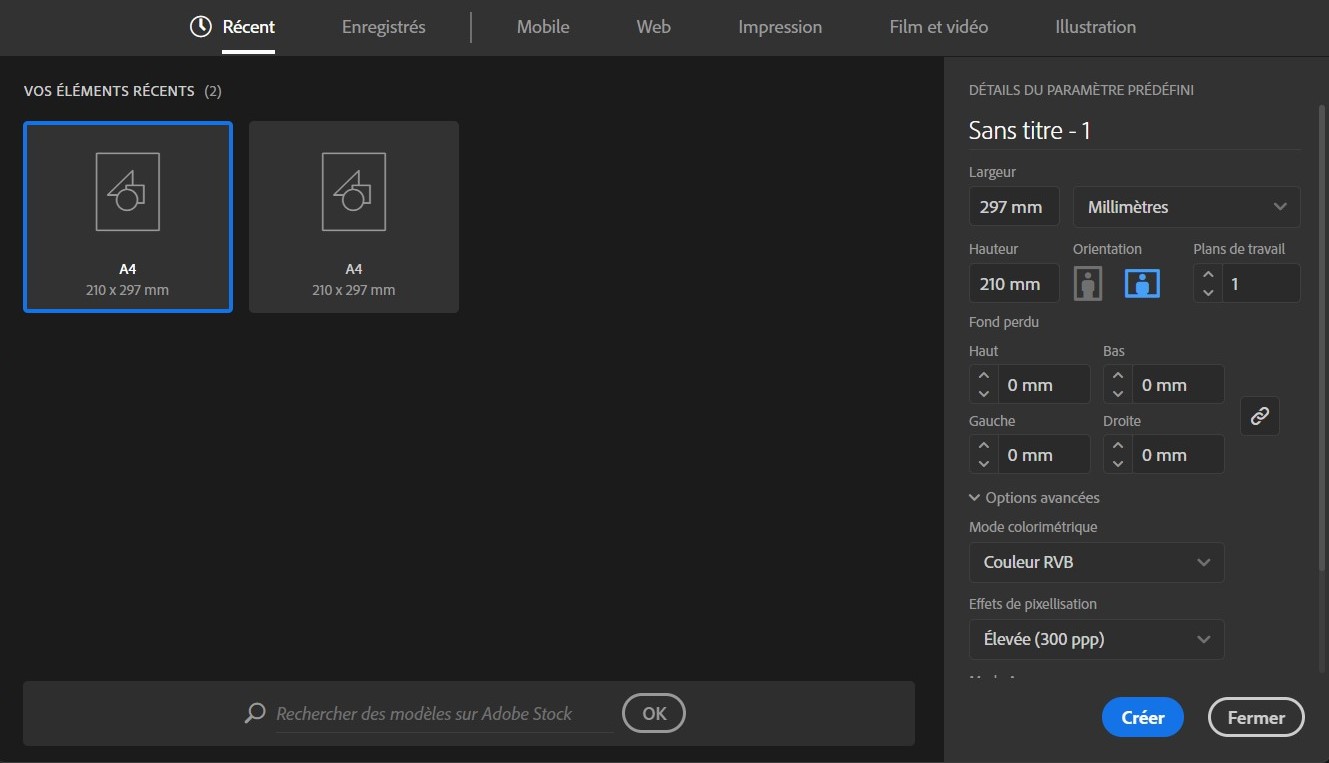1329x763 pixels.
Task: Open the Film et vidéo tab
Action: [x=939, y=27]
